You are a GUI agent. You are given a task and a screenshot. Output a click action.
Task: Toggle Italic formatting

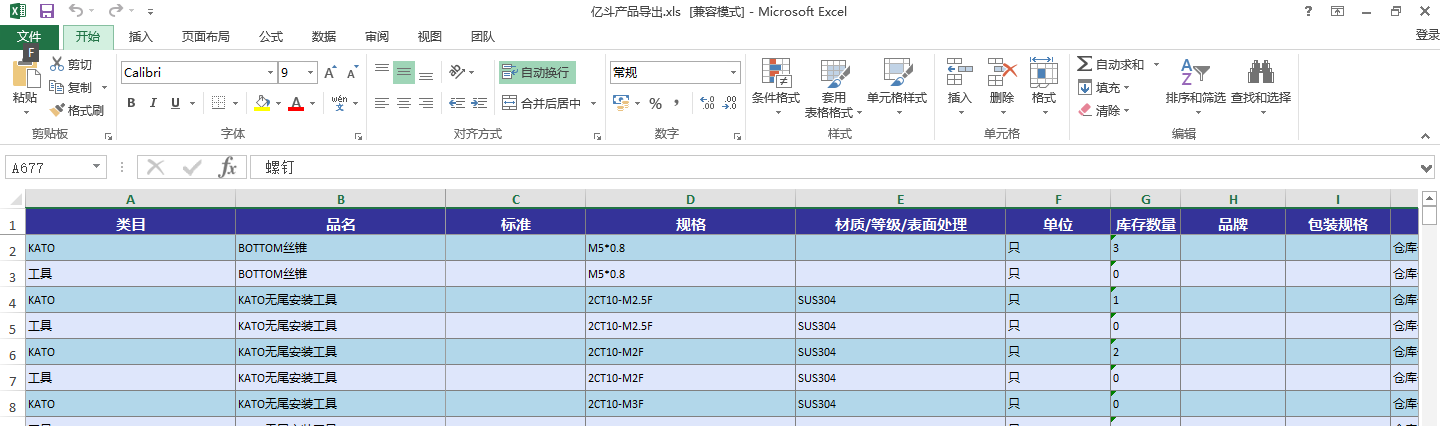pyautogui.click(x=153, y=103)
